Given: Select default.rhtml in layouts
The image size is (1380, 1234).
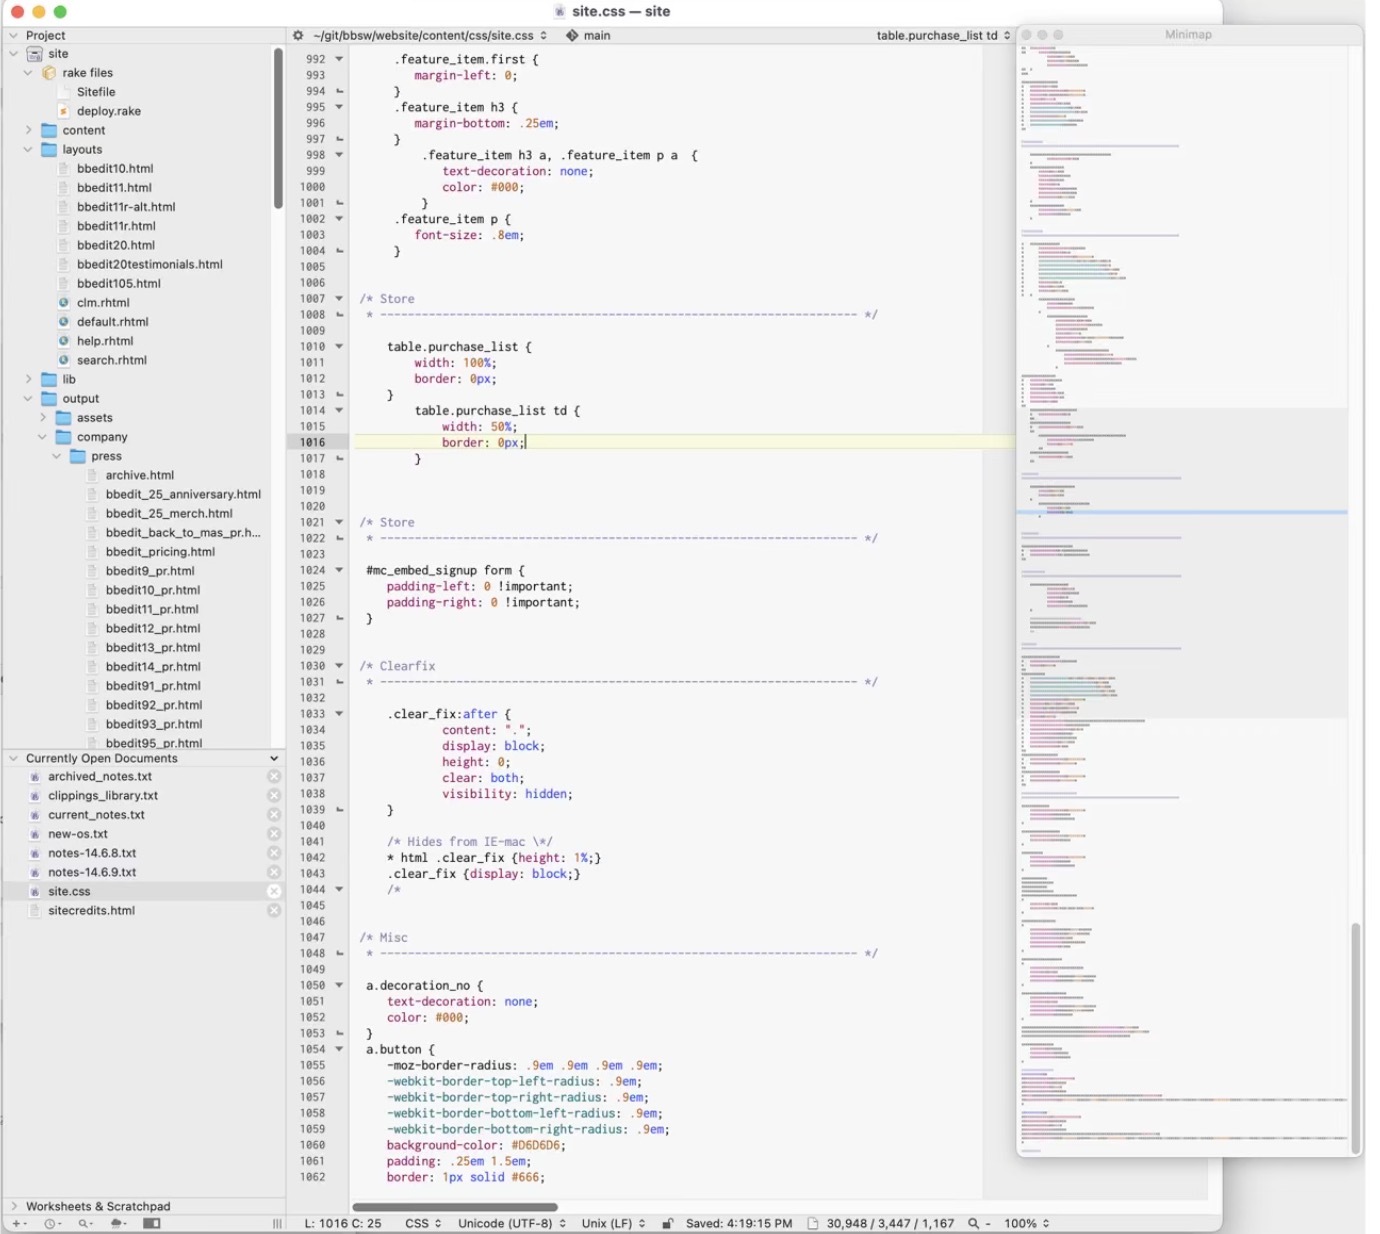Looking at the screenshot, I should 112,322.
